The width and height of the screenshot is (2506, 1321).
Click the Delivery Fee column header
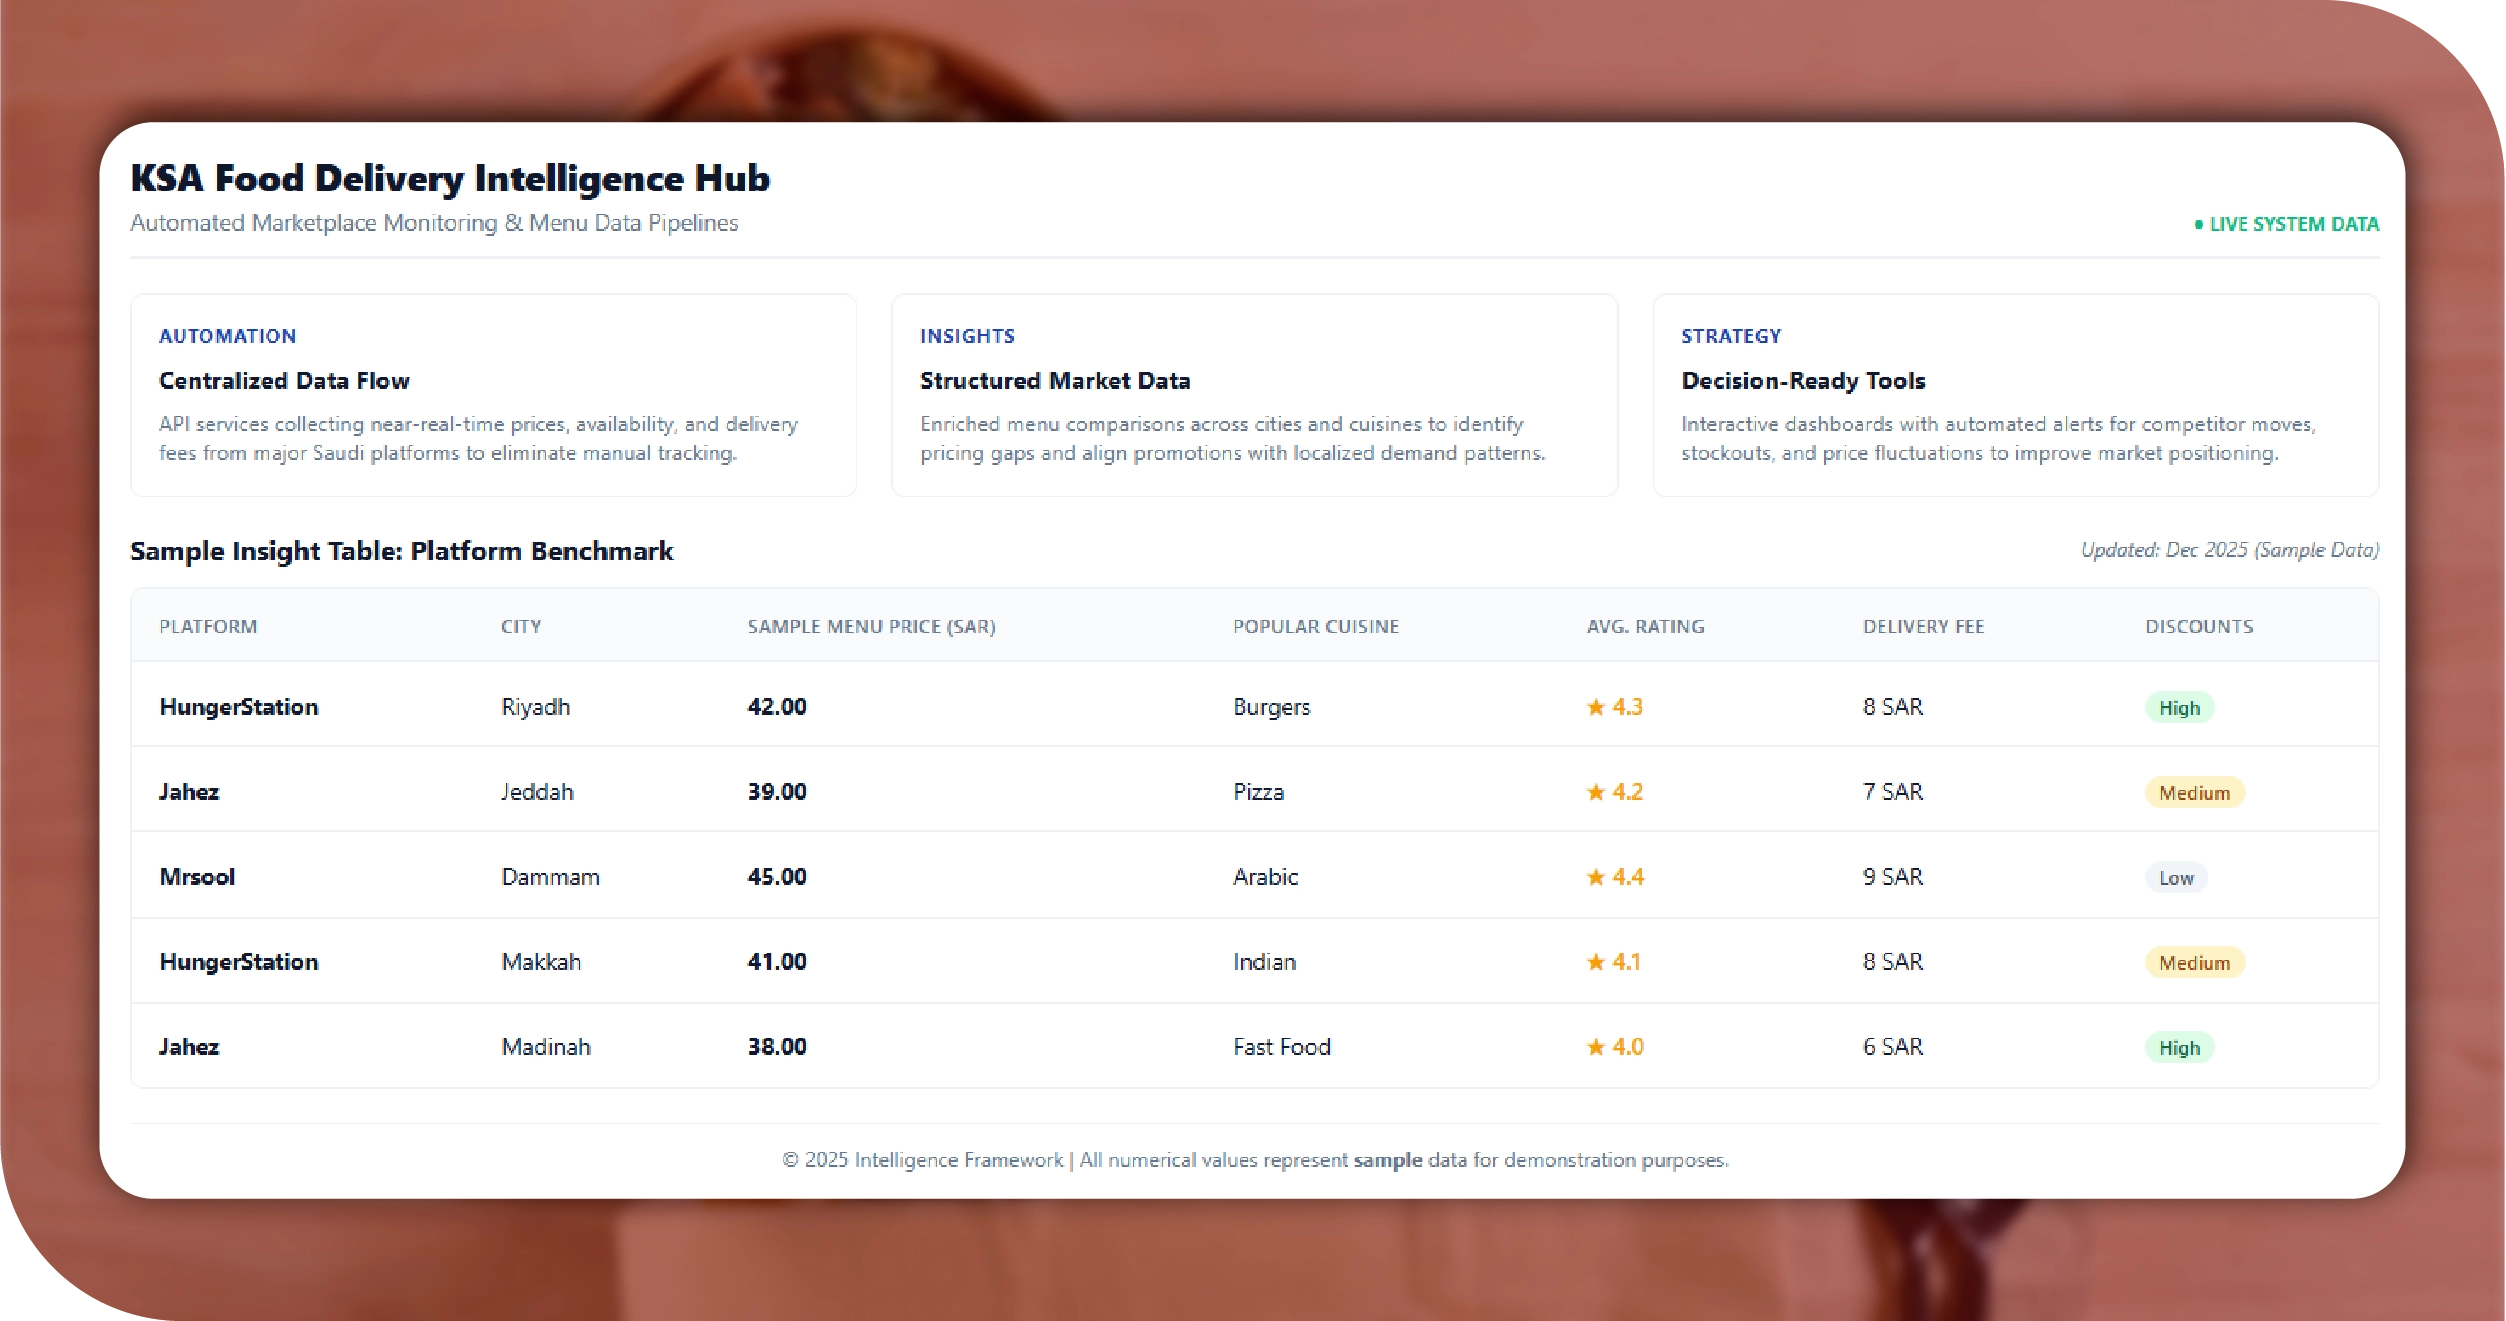[1923, 627]
